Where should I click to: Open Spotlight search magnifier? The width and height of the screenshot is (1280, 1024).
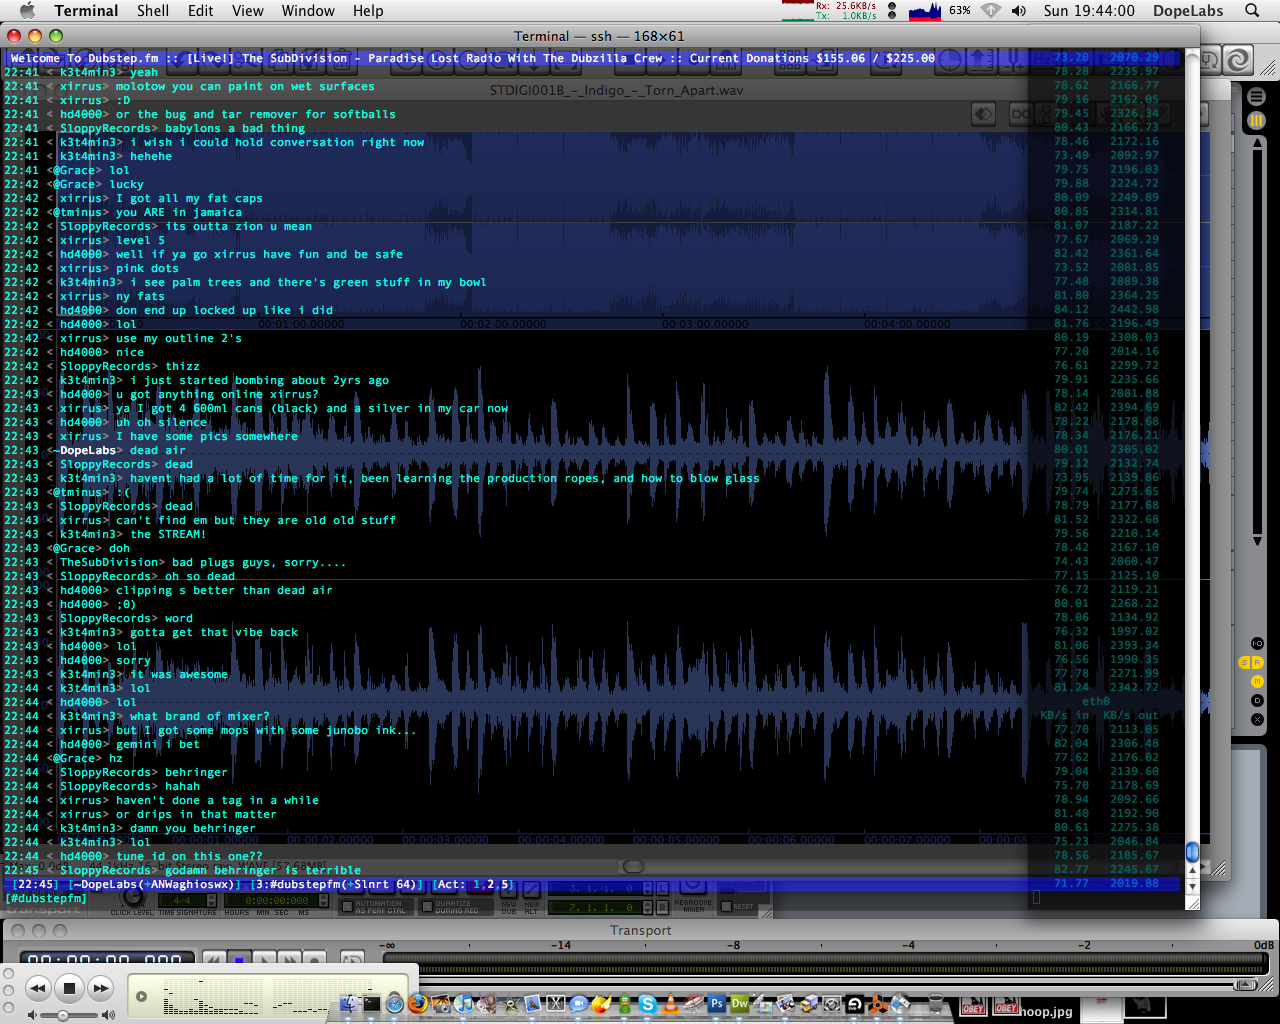pyautogui.click(x=1251, y=11)
